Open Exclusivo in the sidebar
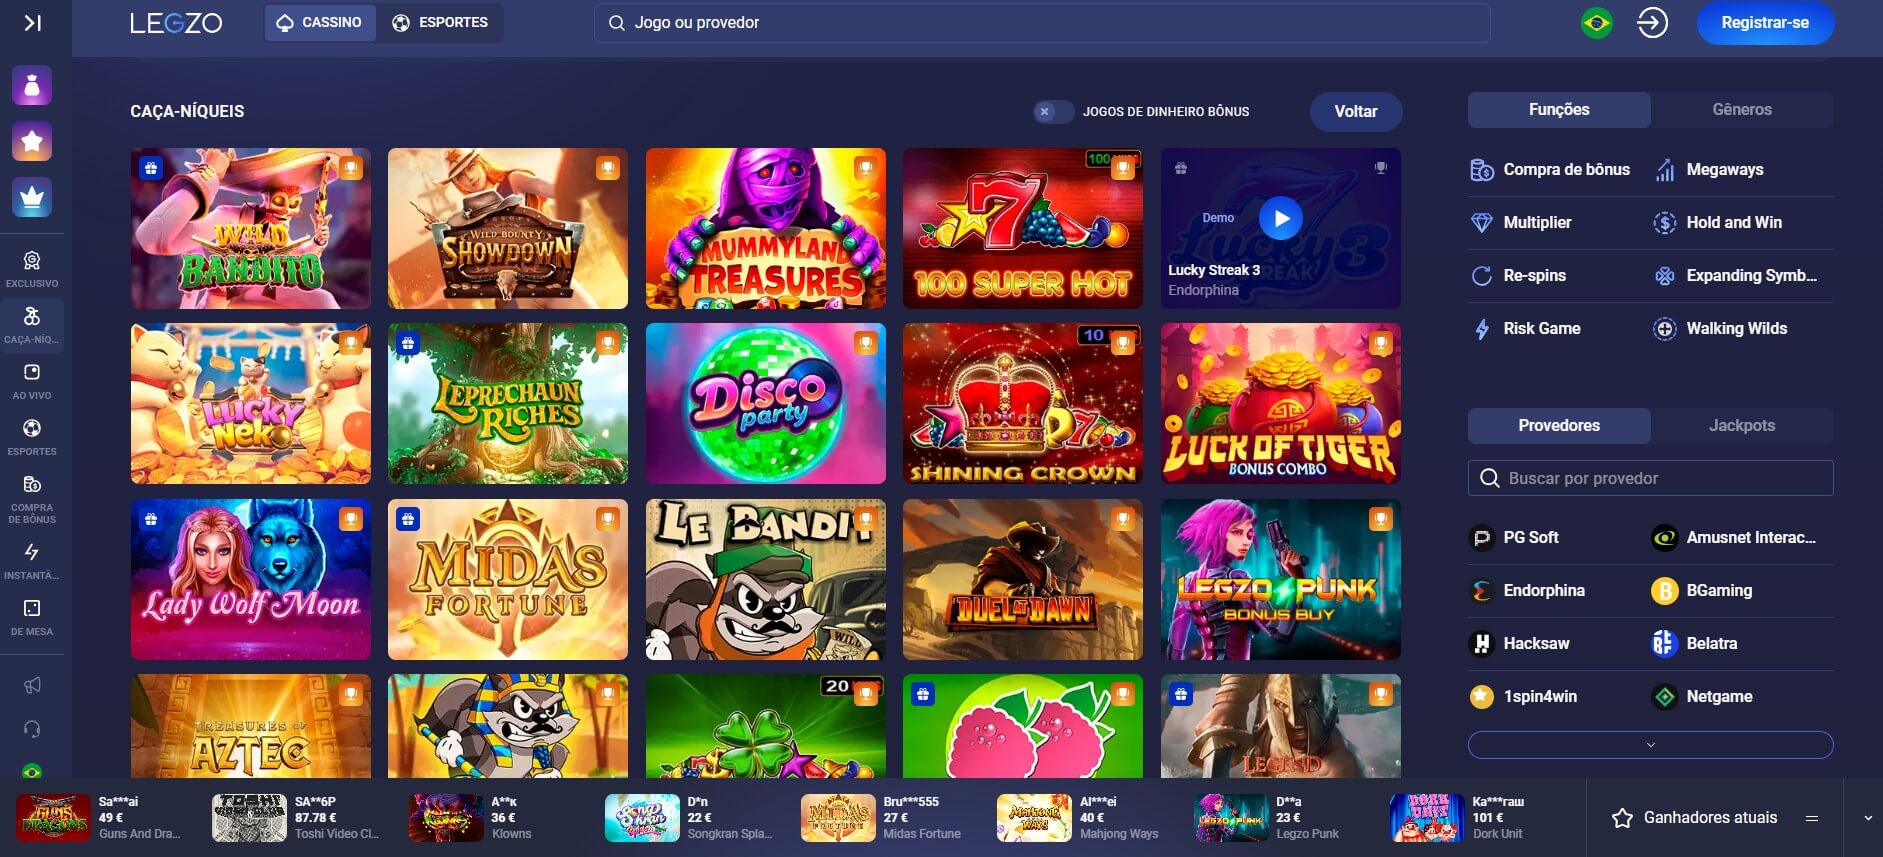1883x857 pixels. [32, 269]
